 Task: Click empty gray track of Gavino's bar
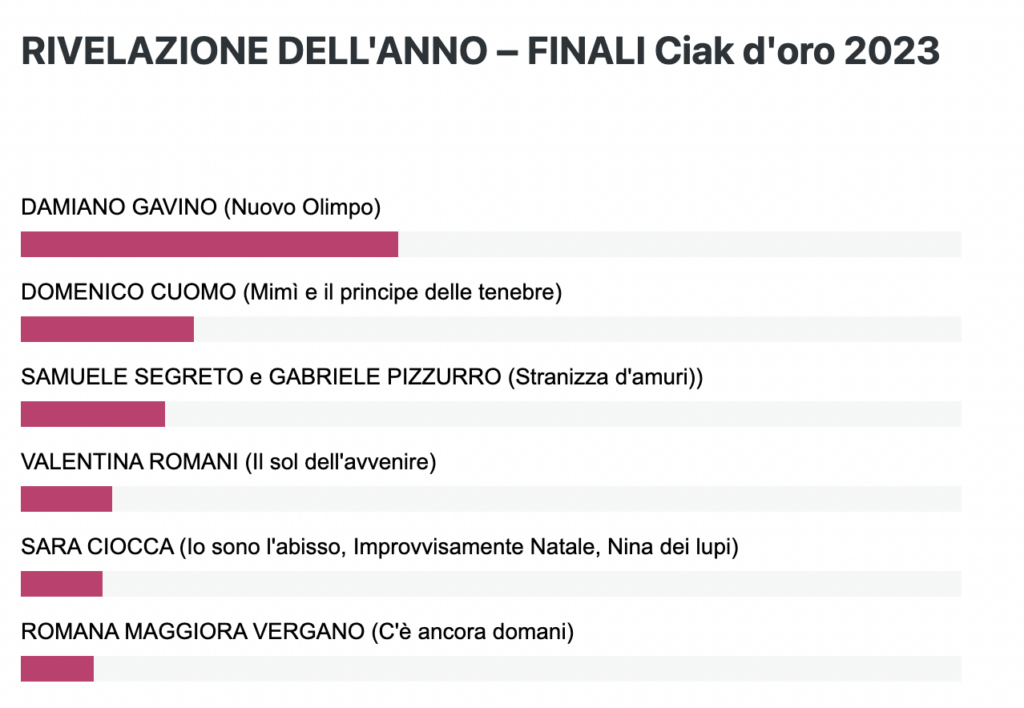click(680, 244)
